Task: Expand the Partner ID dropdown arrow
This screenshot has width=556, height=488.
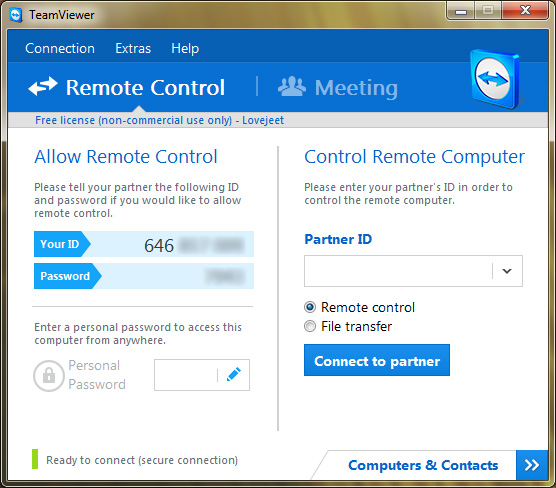Action: point(507,271)
